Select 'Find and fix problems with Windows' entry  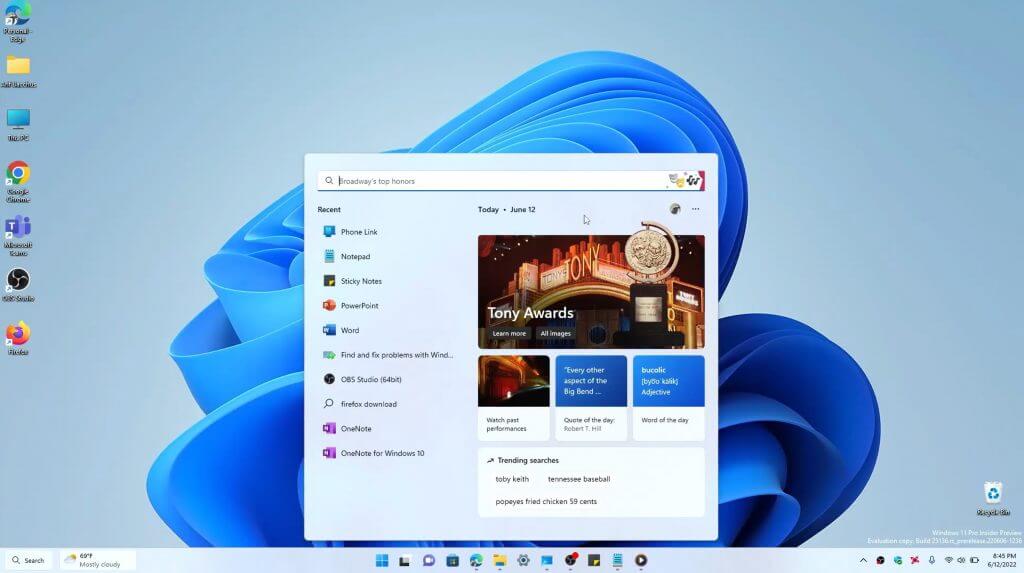pyautogui.click(x=387, y=355)
